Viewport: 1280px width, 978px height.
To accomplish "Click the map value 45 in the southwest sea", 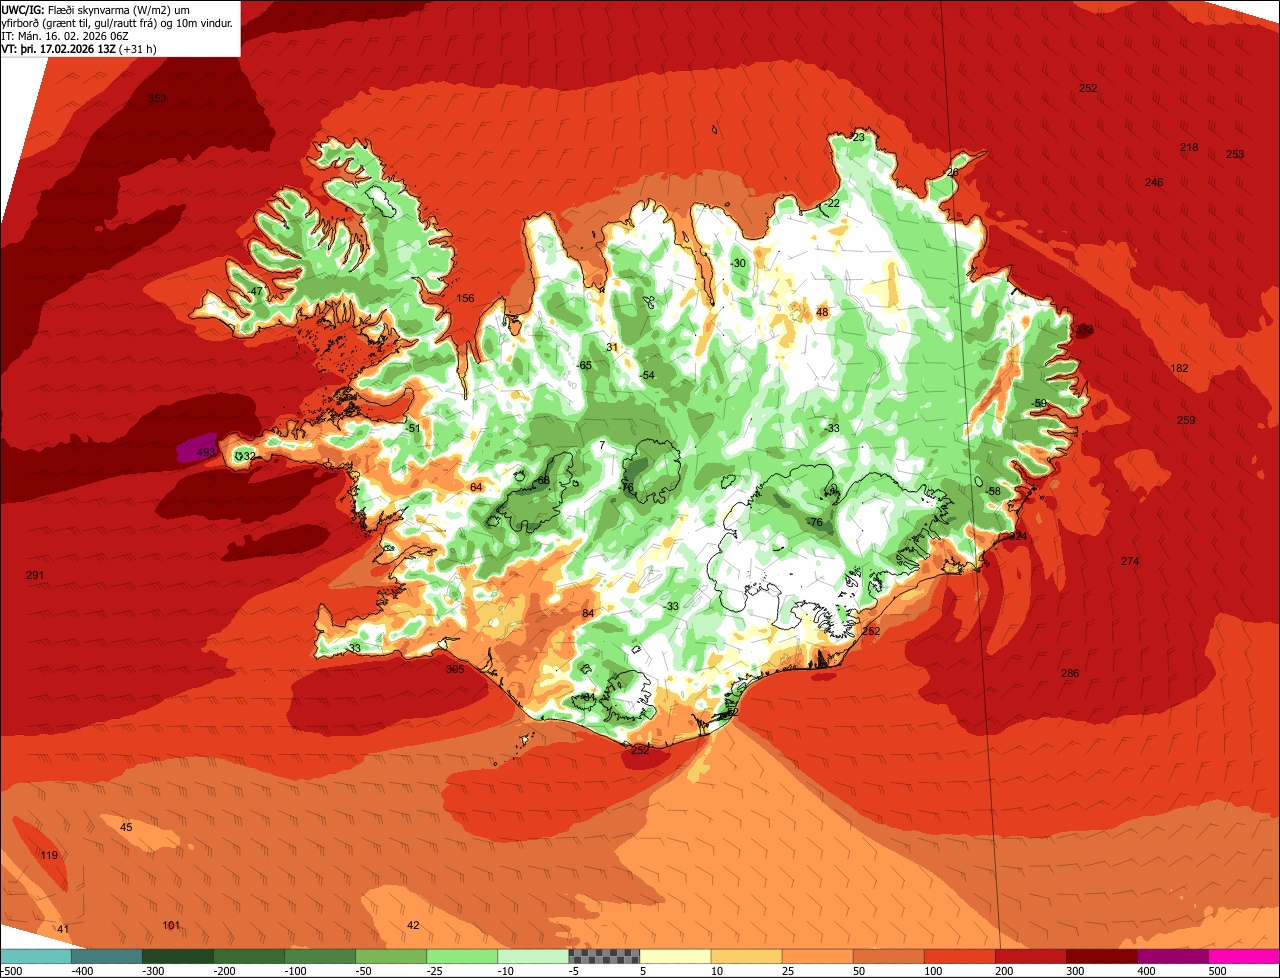I will [x=126, y=827].
